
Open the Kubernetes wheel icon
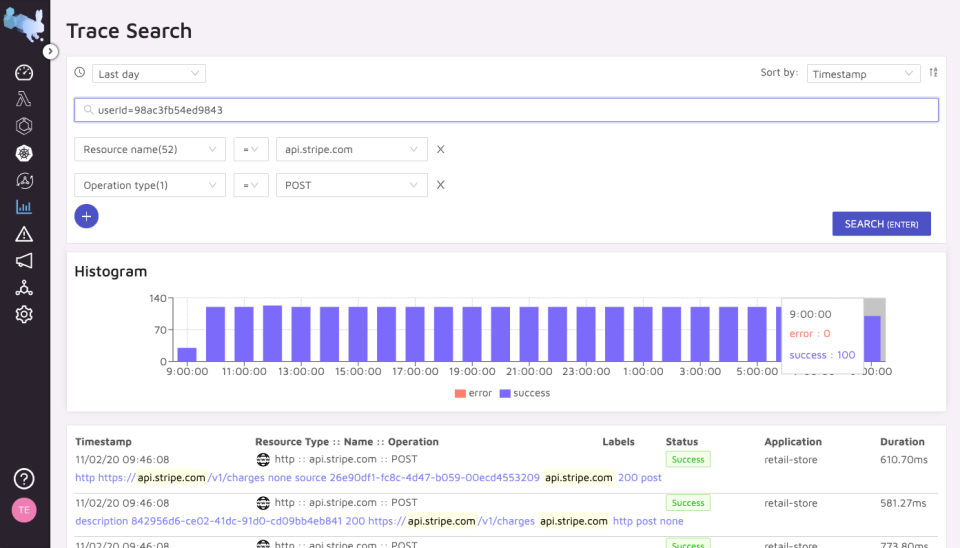click(24, 153)
